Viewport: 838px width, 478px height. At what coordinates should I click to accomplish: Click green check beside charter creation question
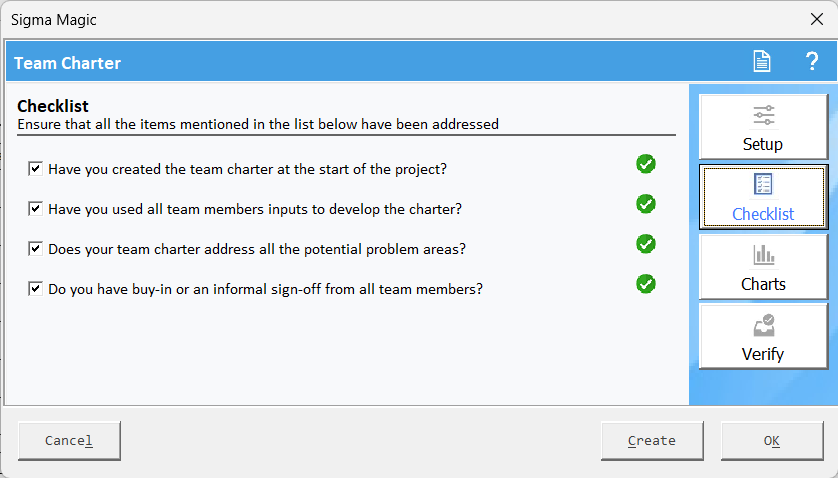click(646, 164)
